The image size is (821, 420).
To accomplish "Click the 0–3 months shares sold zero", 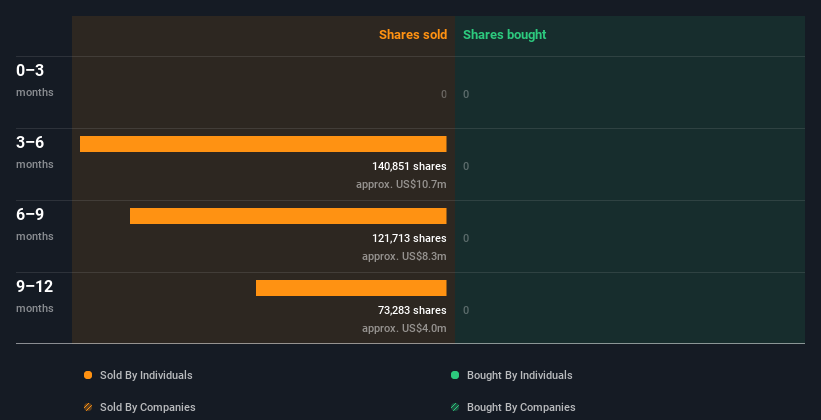I will click(x=444, y=94).
